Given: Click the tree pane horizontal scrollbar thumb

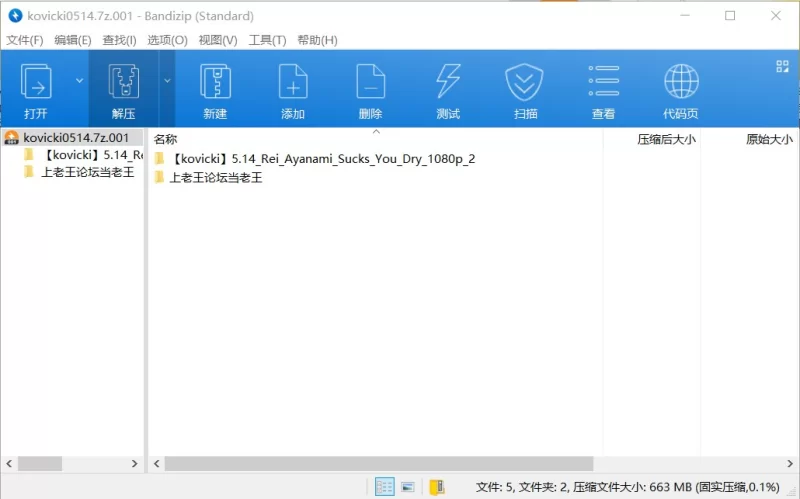Looking at the screenshot, I should [x=40, y=463].
